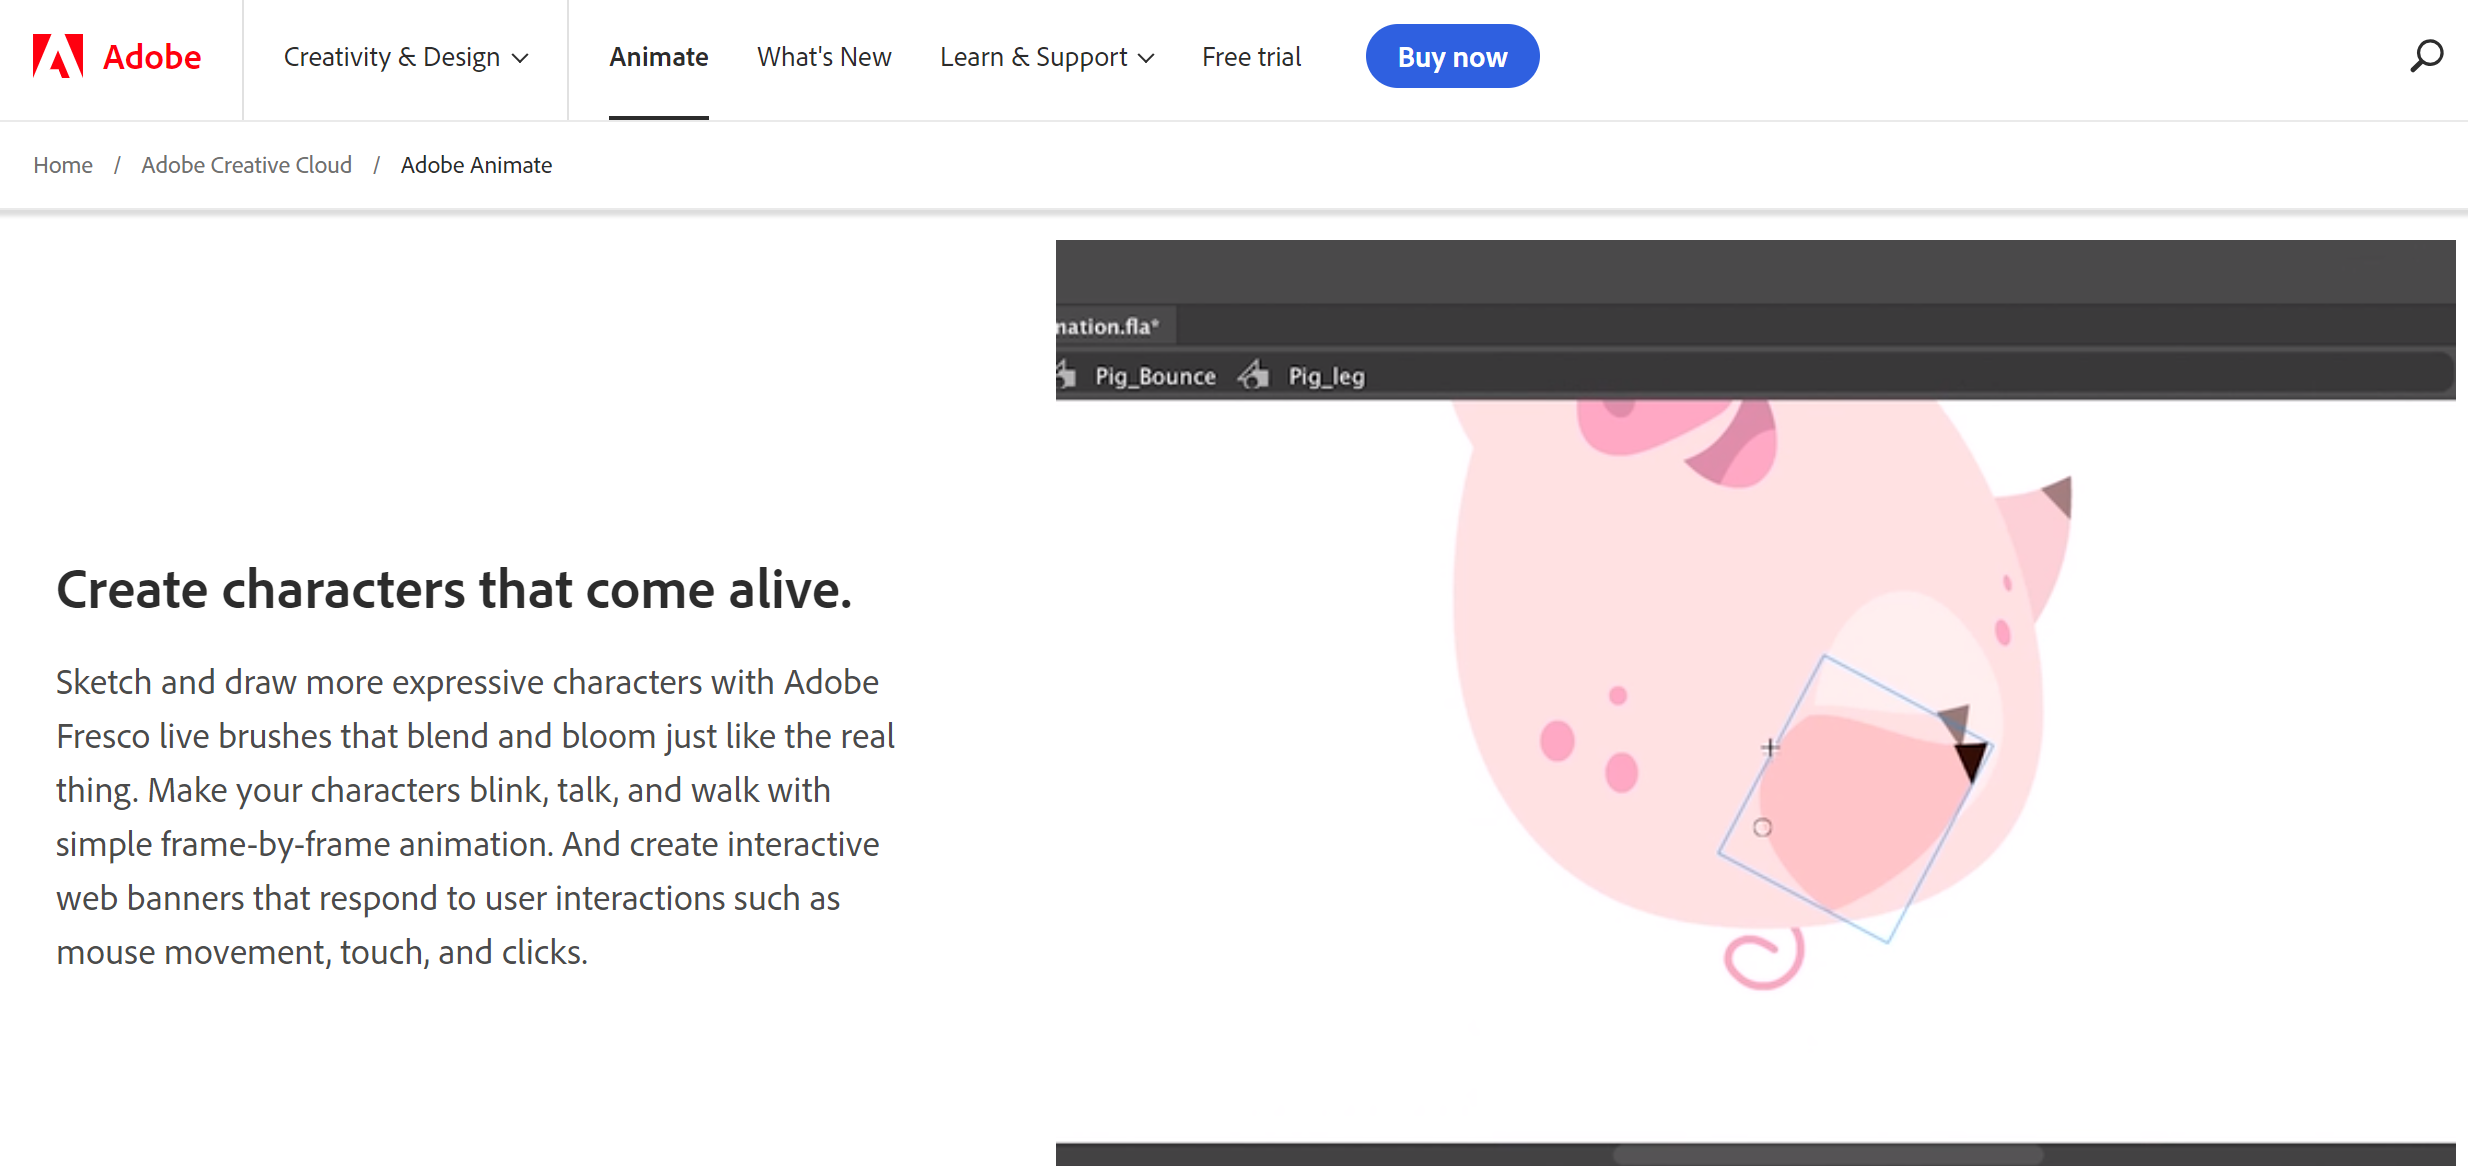Click the Buy now button
This screenshot has height=1166, width=2468.
[1452, 57]
